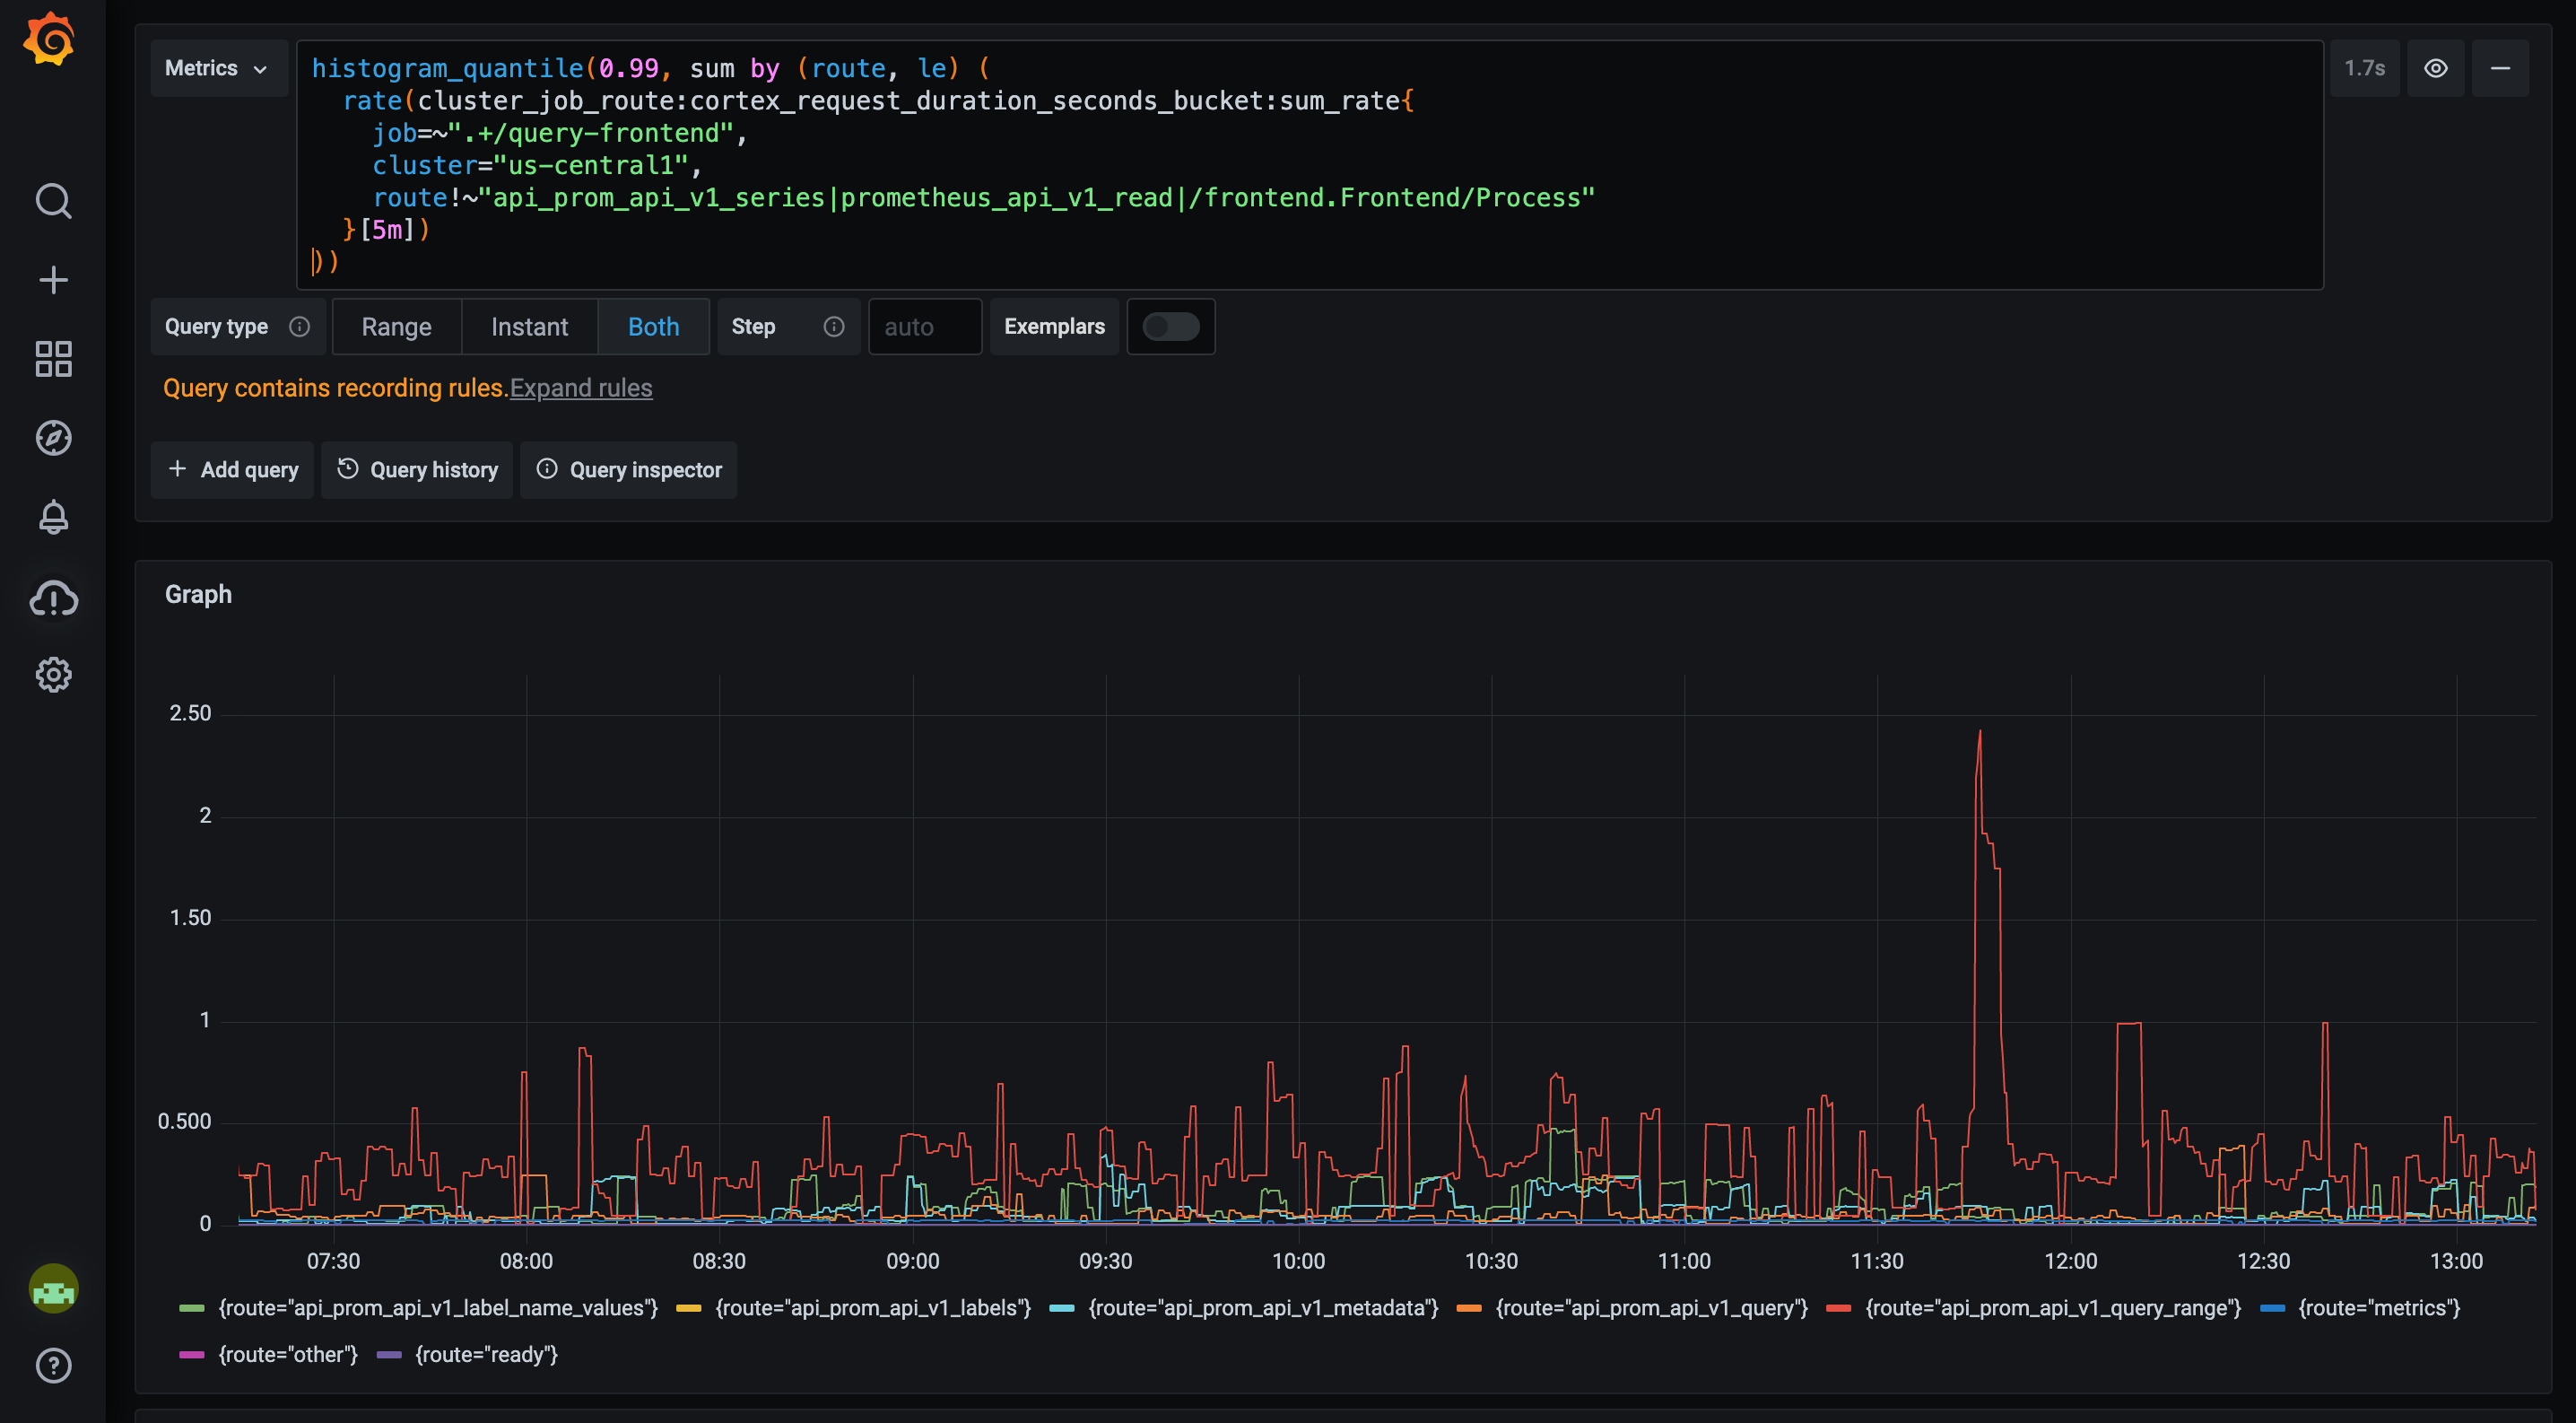Screen dimensions: 2576x1423
Task: Open Grafana Alerting via the bell icon
Action: coord(53,516)
